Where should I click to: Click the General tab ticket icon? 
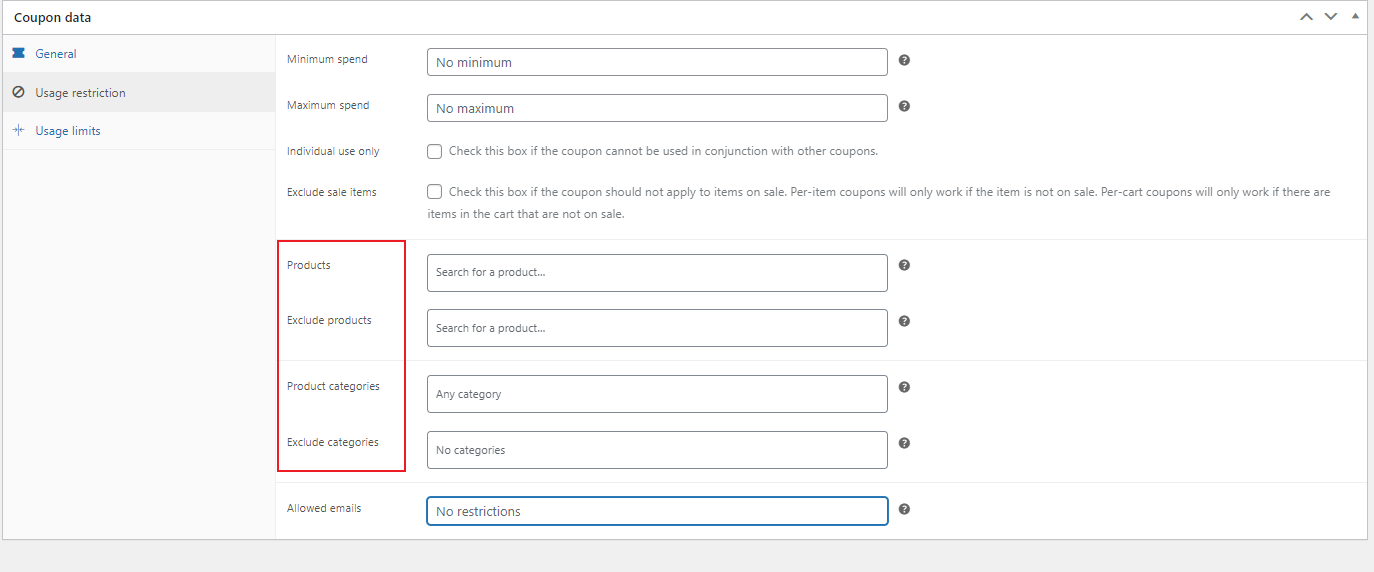[18, 53]
